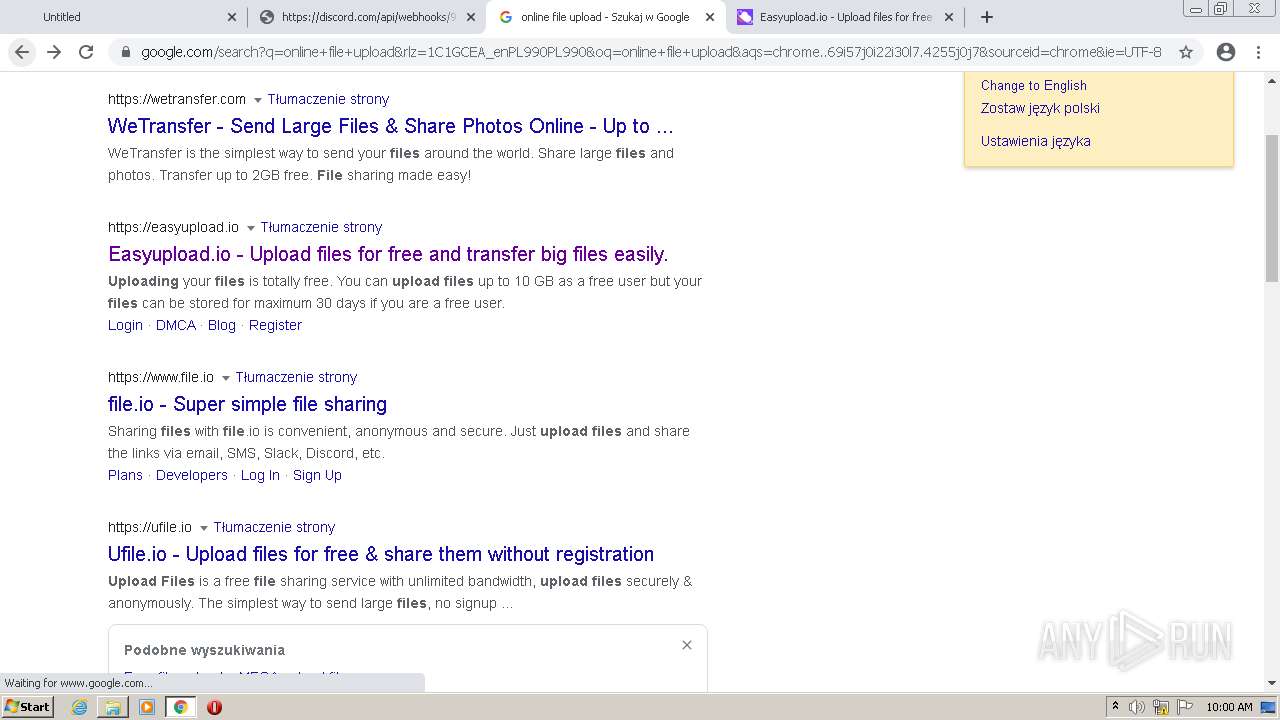Viewport: 1280px width, 720px height.
Task: Select the online file upload Google tab
Action: [604, 17]
